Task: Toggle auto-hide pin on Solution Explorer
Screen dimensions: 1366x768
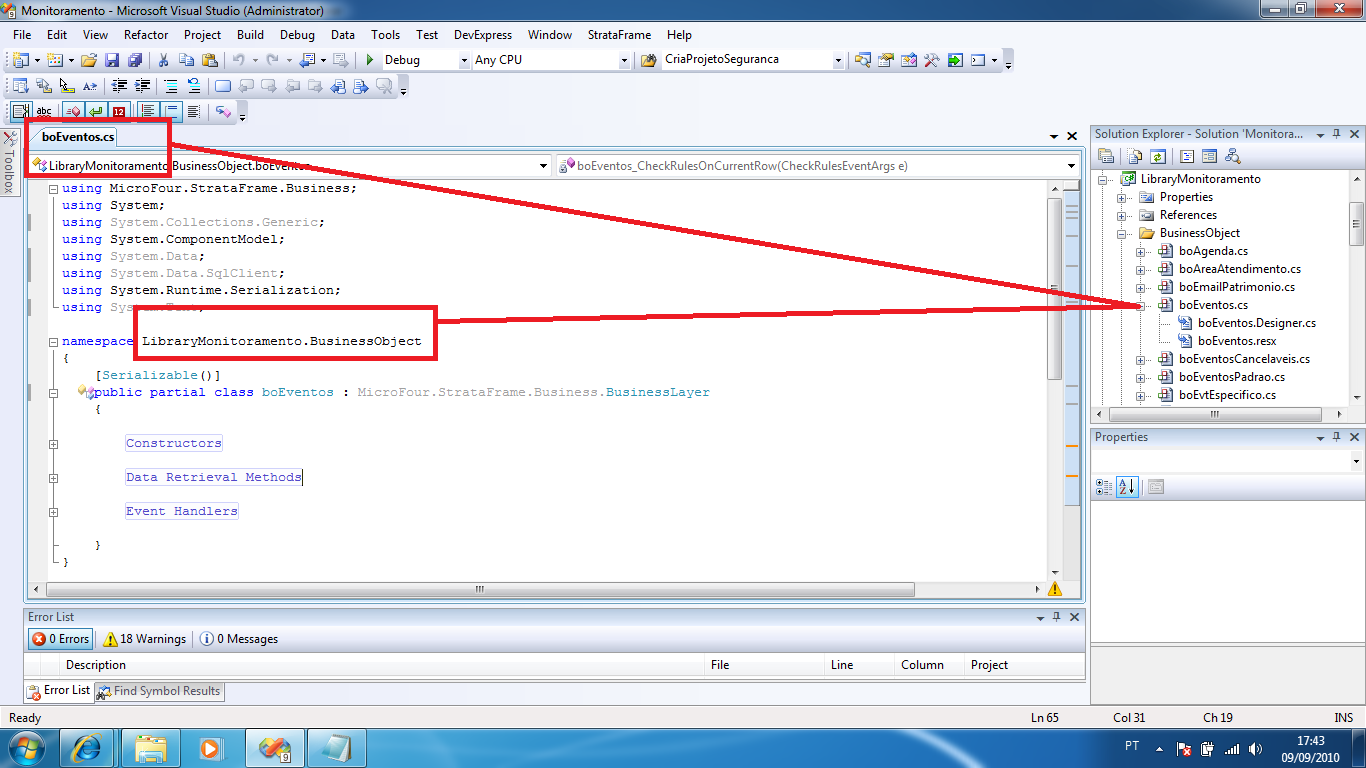Action: pyautogui.click(x=1335, y=134)
